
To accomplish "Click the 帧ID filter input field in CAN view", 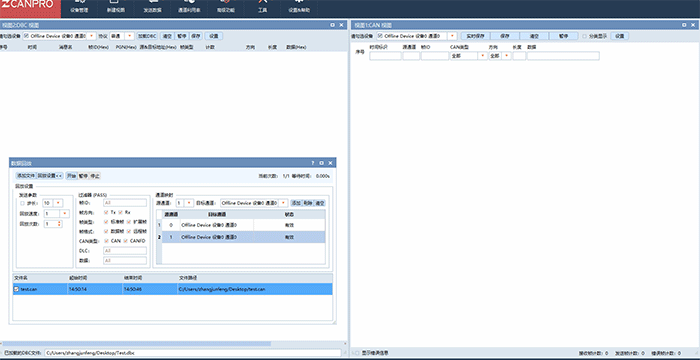I will coord(435,56).
